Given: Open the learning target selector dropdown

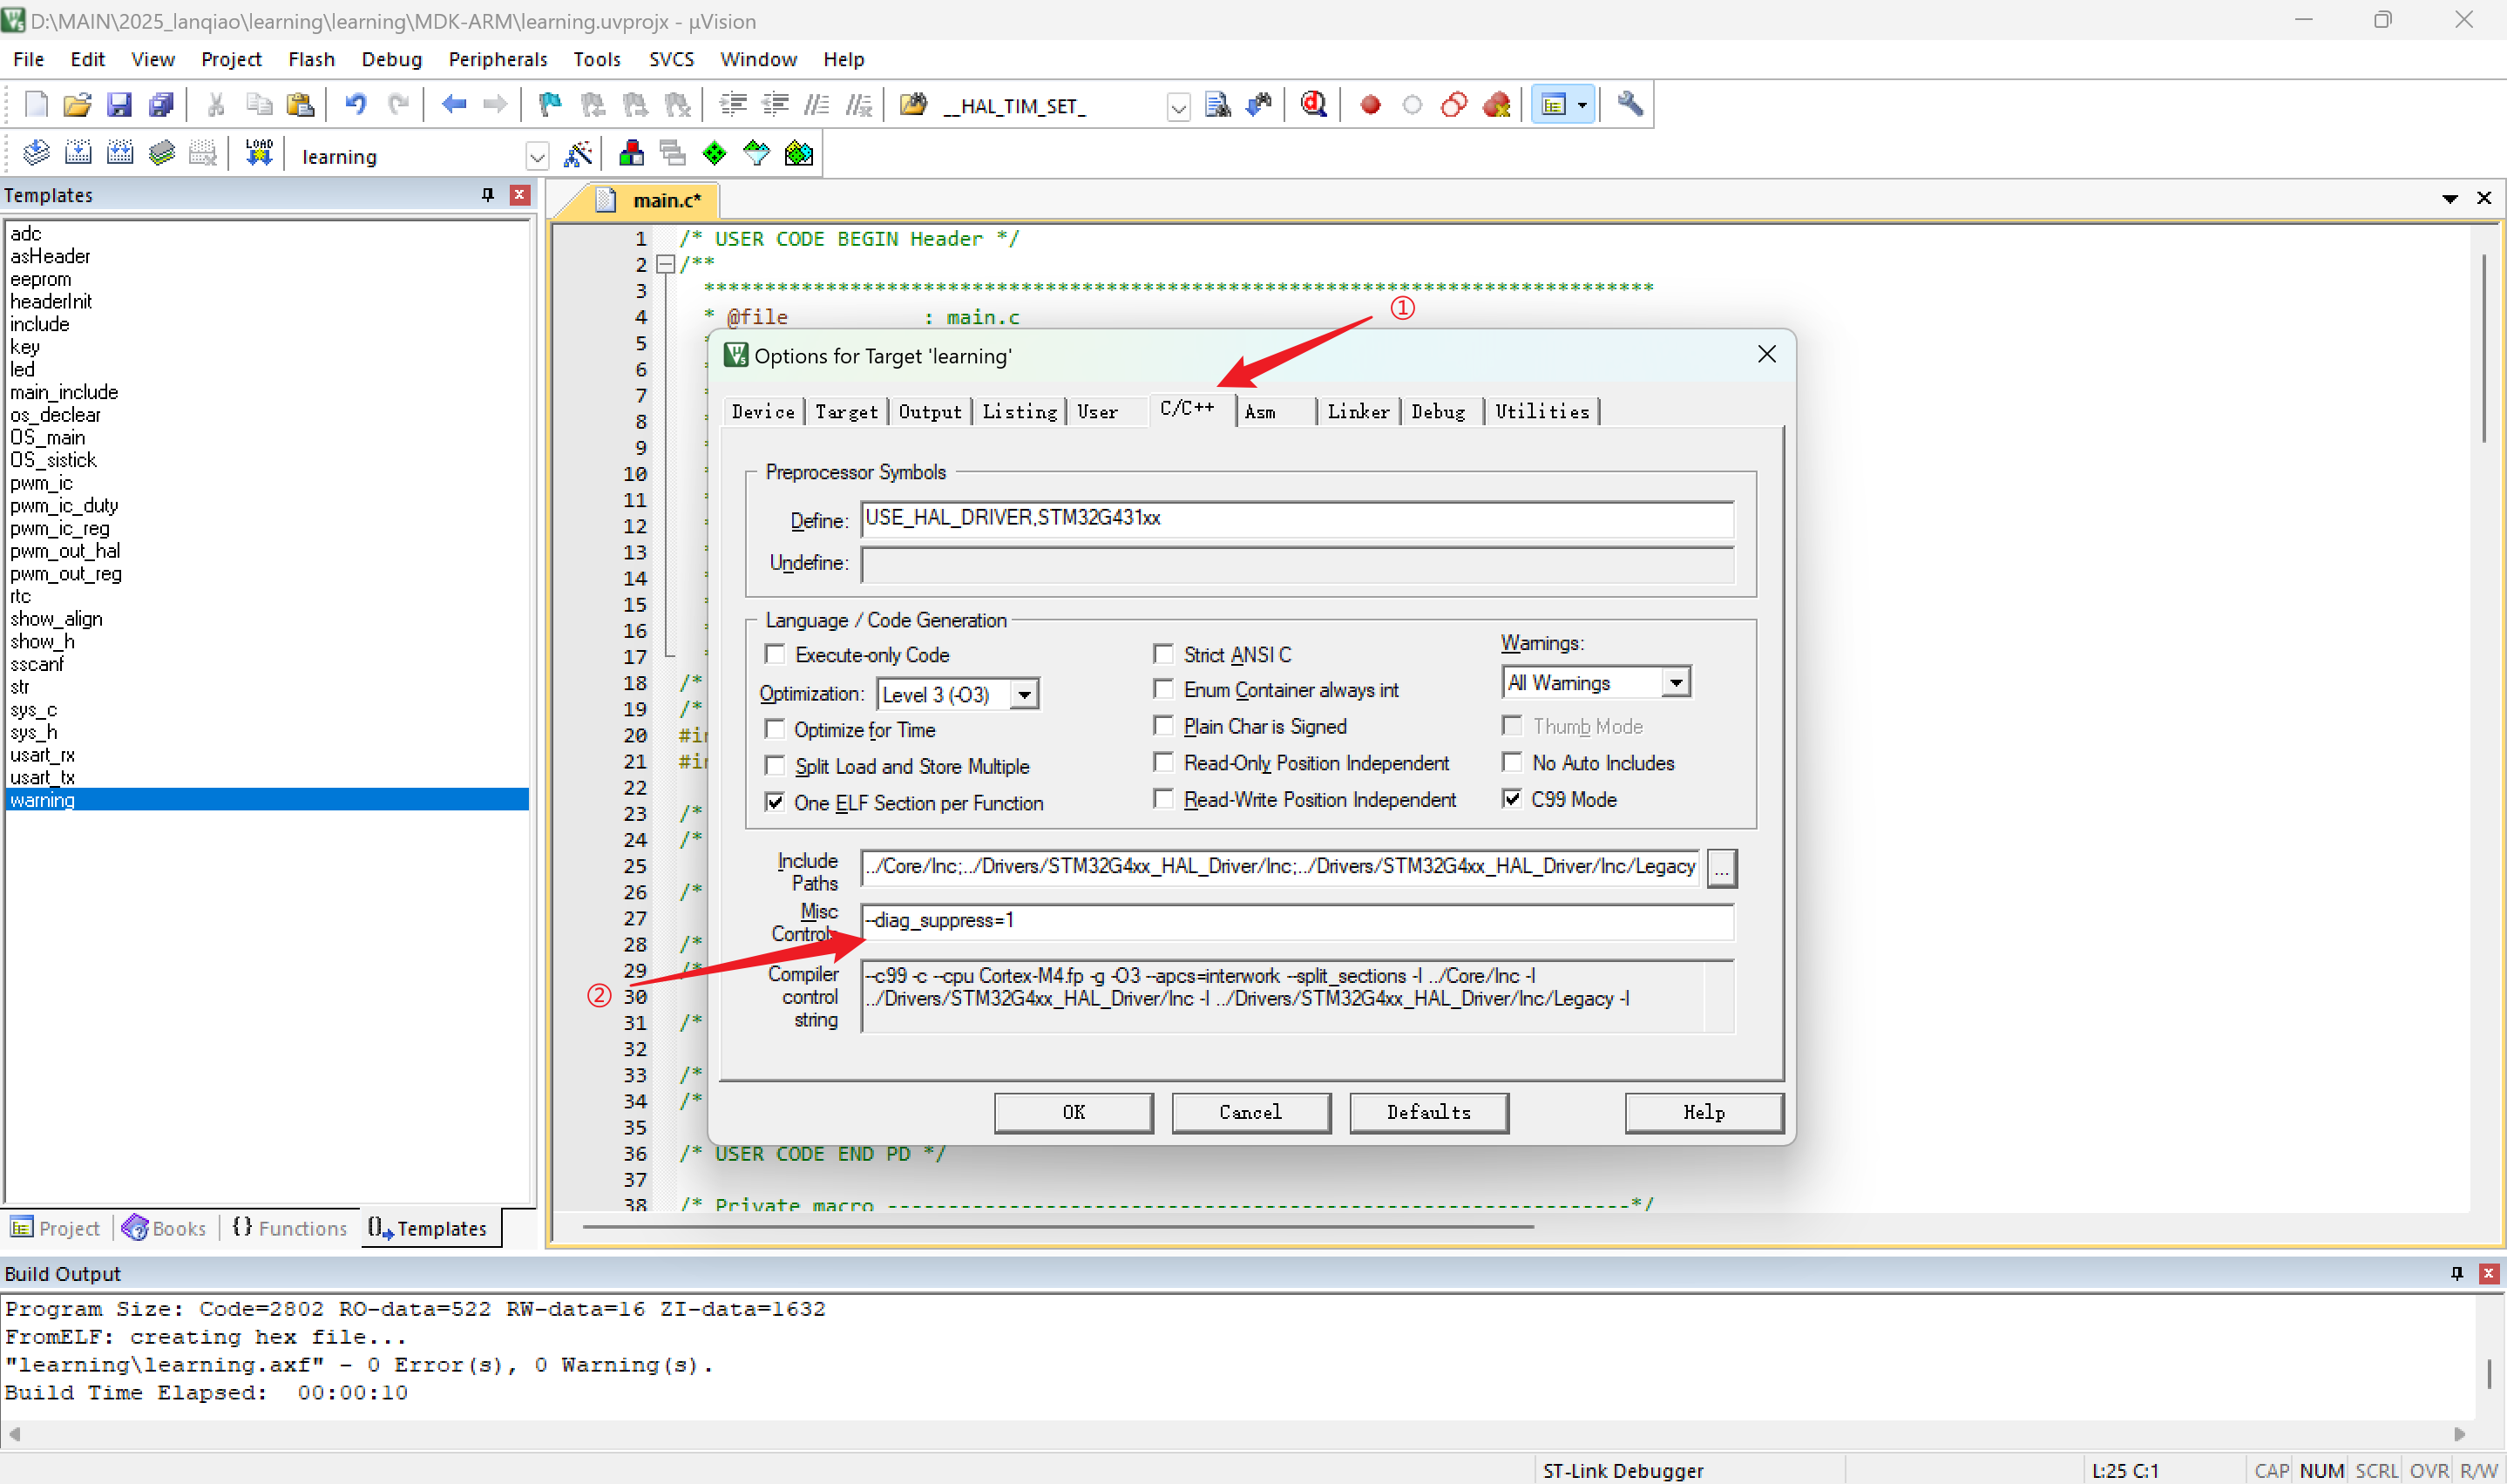Looking at the screenshot, I should click(x=537, y=157).
